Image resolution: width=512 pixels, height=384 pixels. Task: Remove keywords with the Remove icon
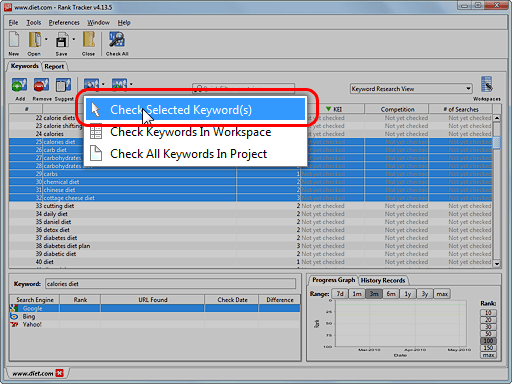tap(41, 85)
